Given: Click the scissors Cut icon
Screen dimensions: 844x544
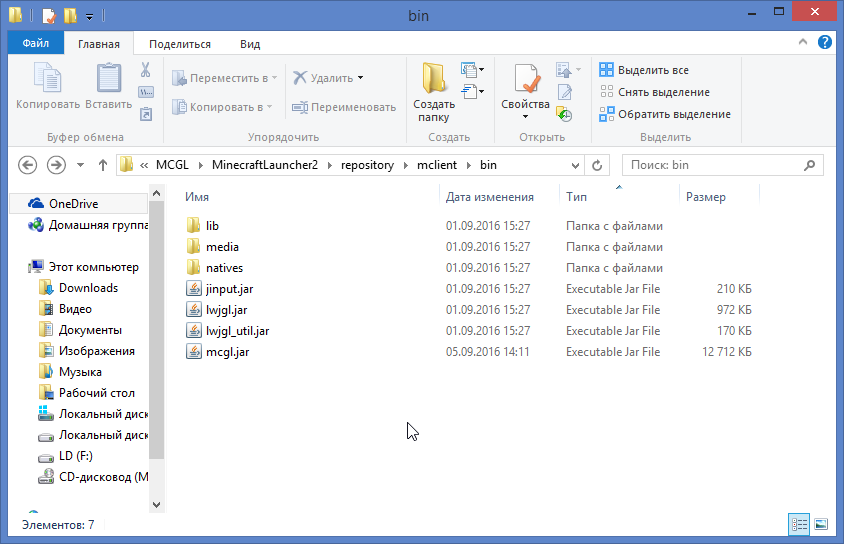Looking at the screenshot, I should pos(145,69).
